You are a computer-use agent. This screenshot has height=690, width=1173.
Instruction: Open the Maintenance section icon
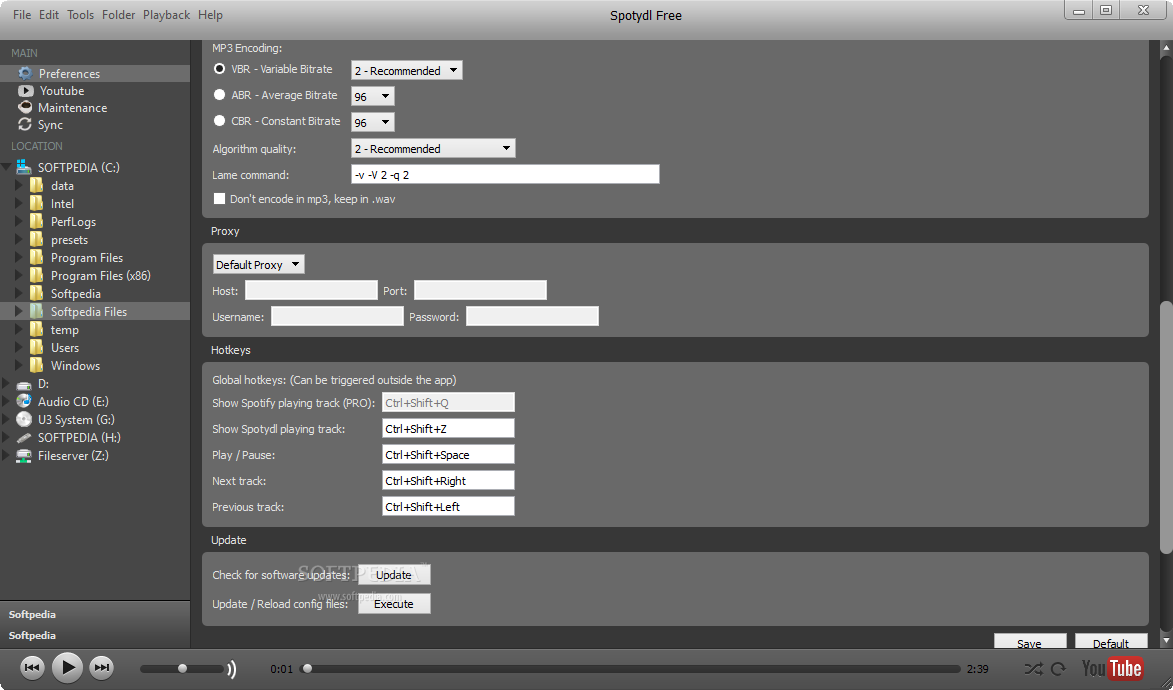[25, 107]
